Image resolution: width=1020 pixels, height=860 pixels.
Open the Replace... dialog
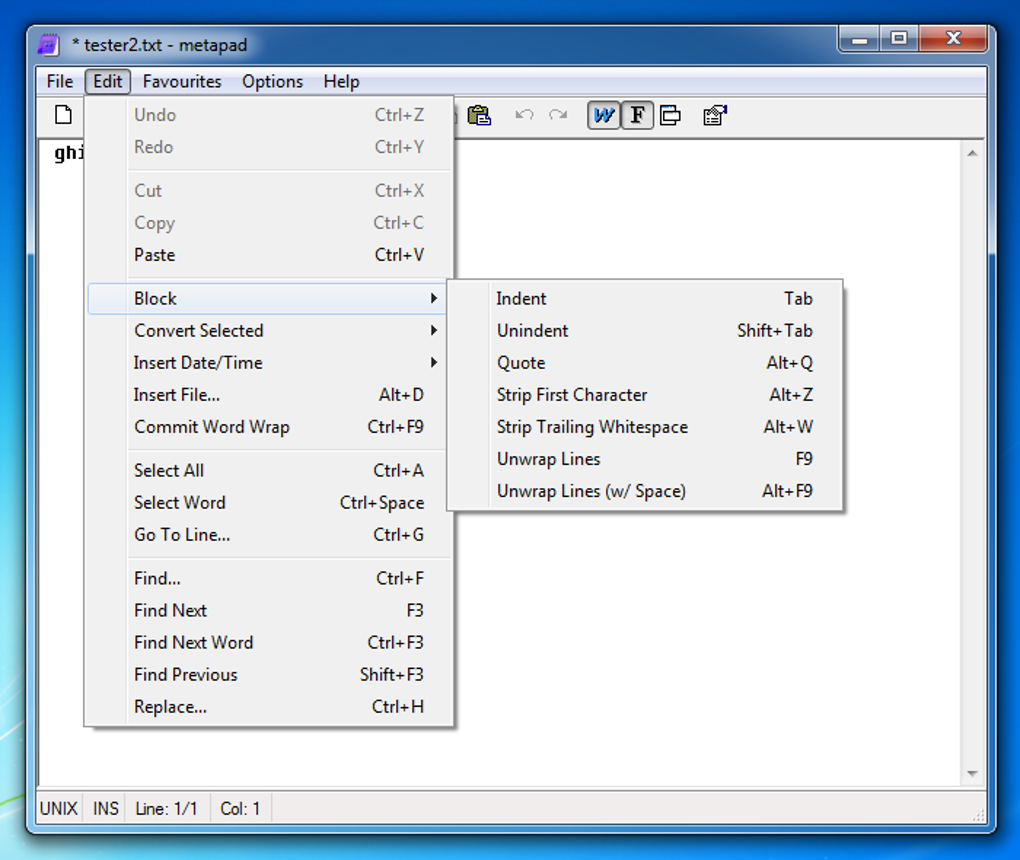(269, 706)
